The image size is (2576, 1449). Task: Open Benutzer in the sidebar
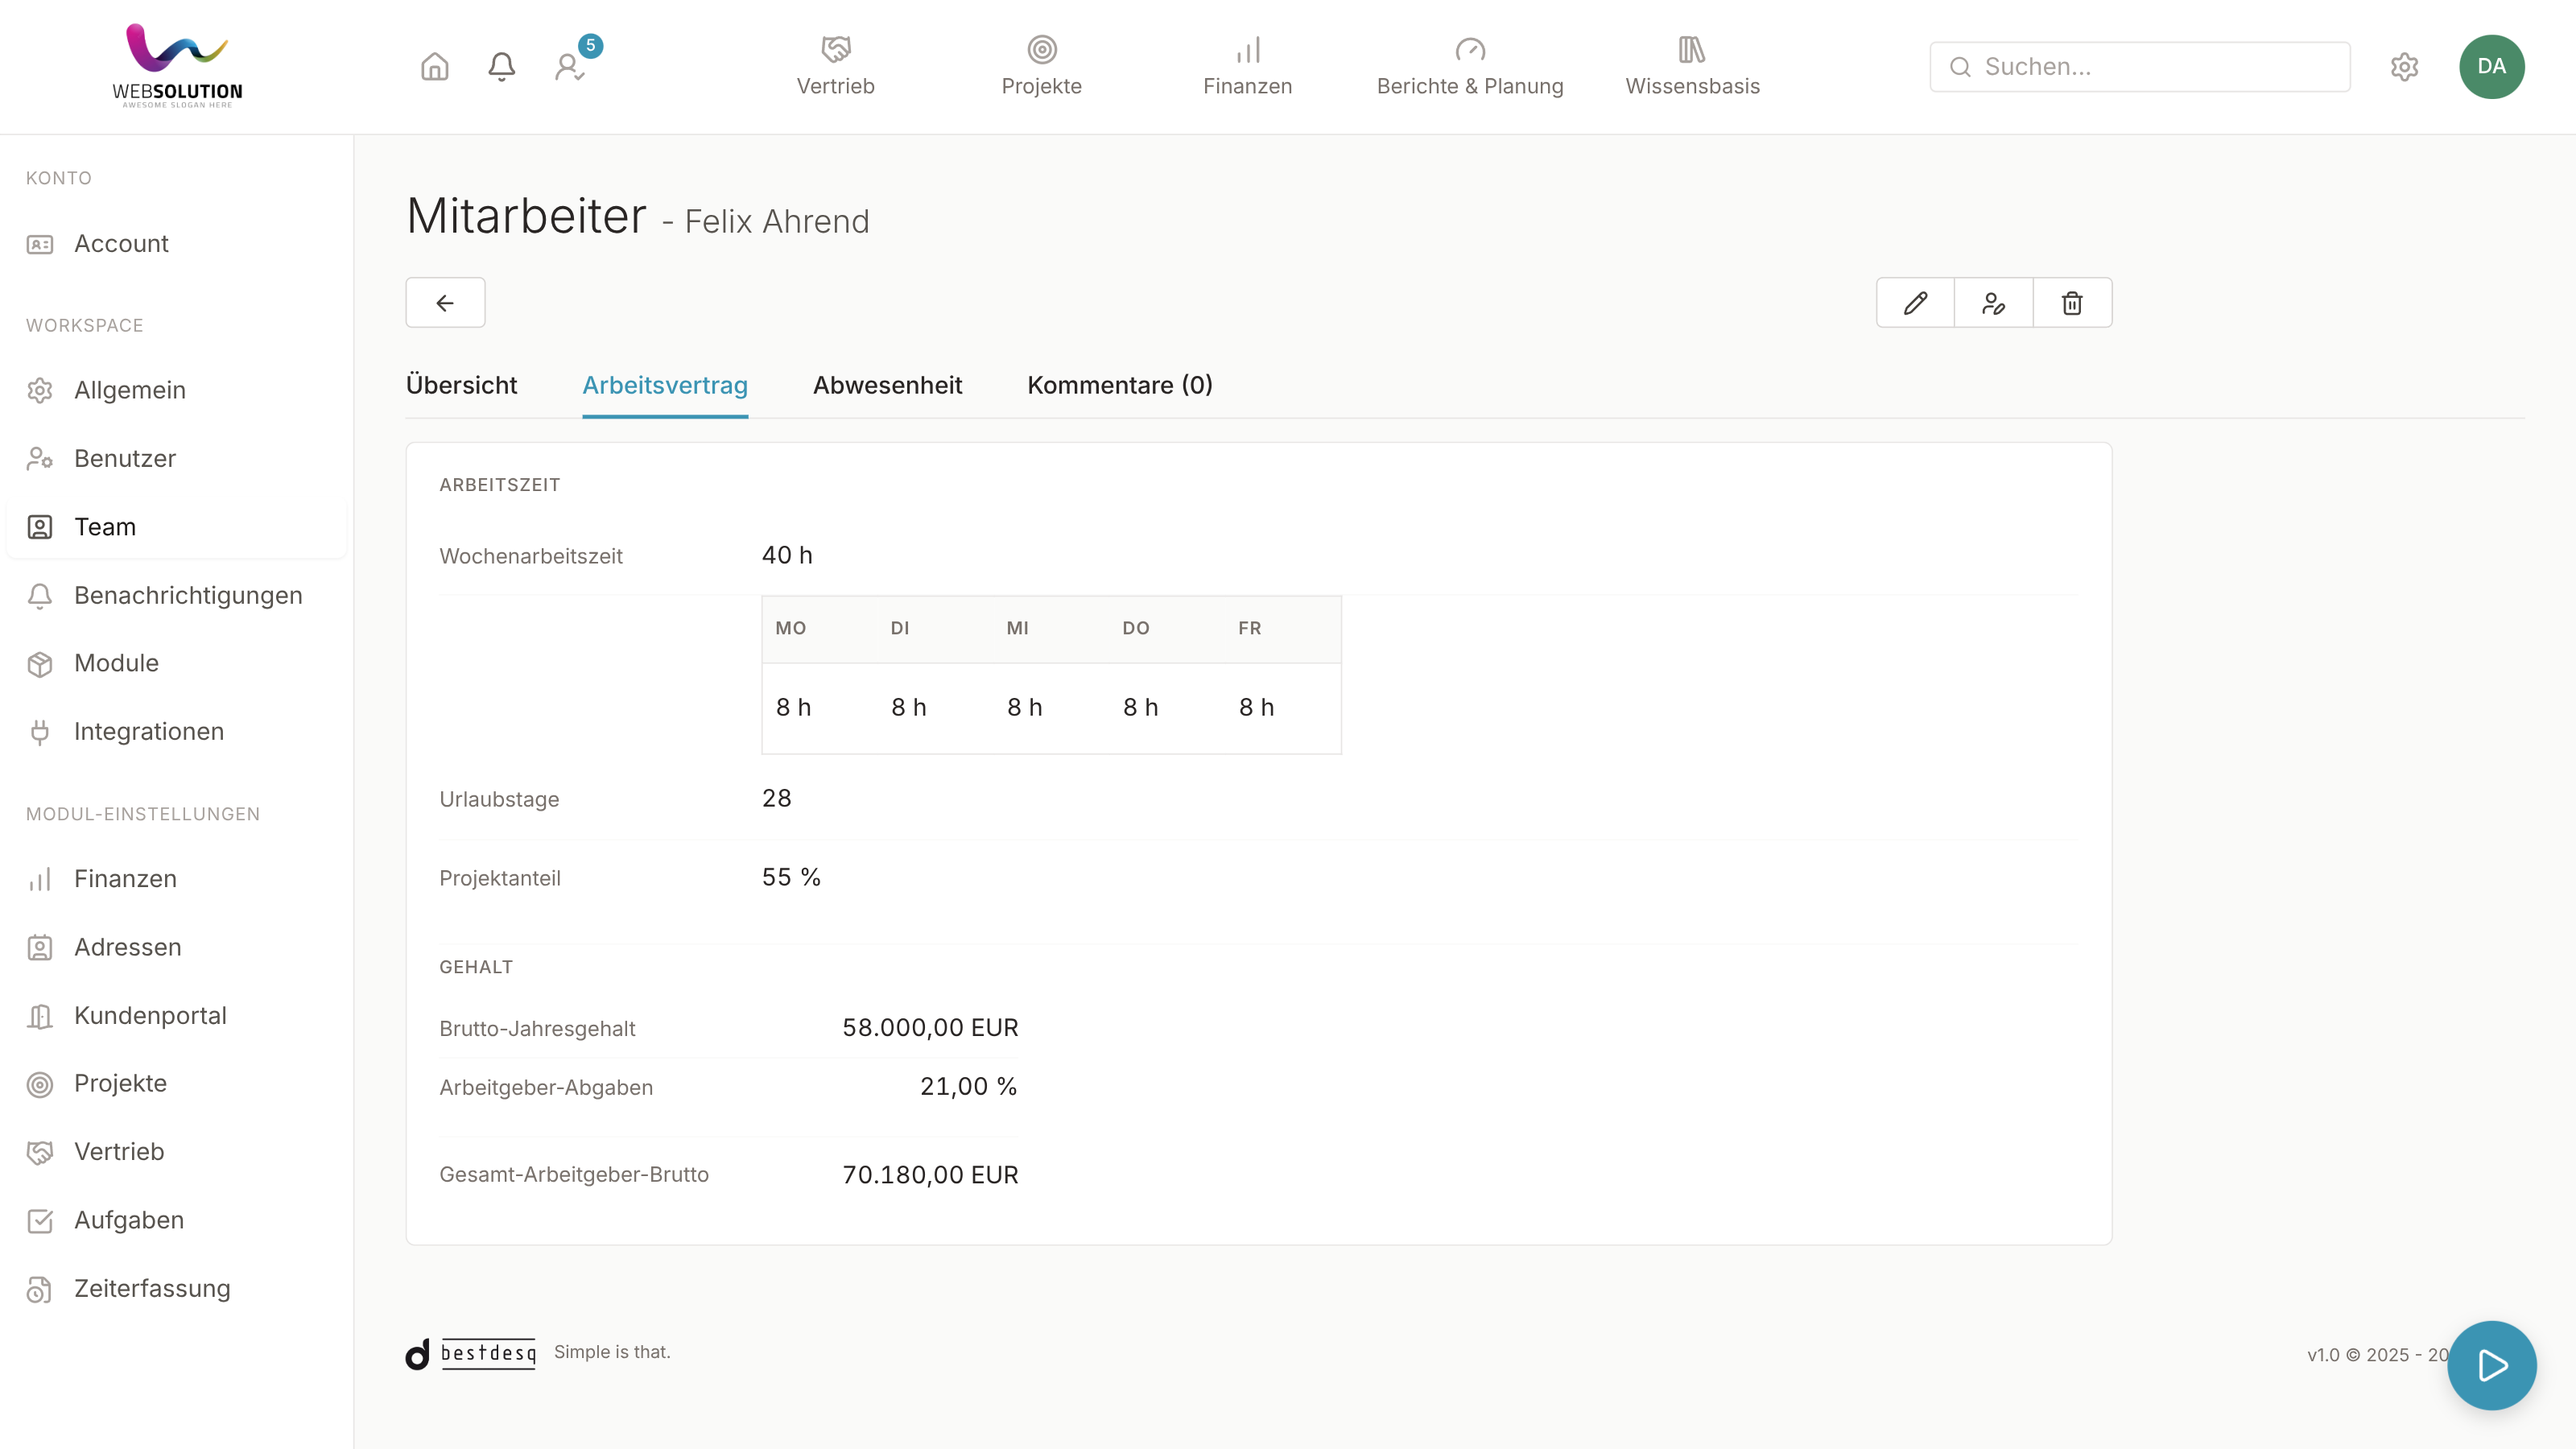pyautogui.click(x=176, y=459)
